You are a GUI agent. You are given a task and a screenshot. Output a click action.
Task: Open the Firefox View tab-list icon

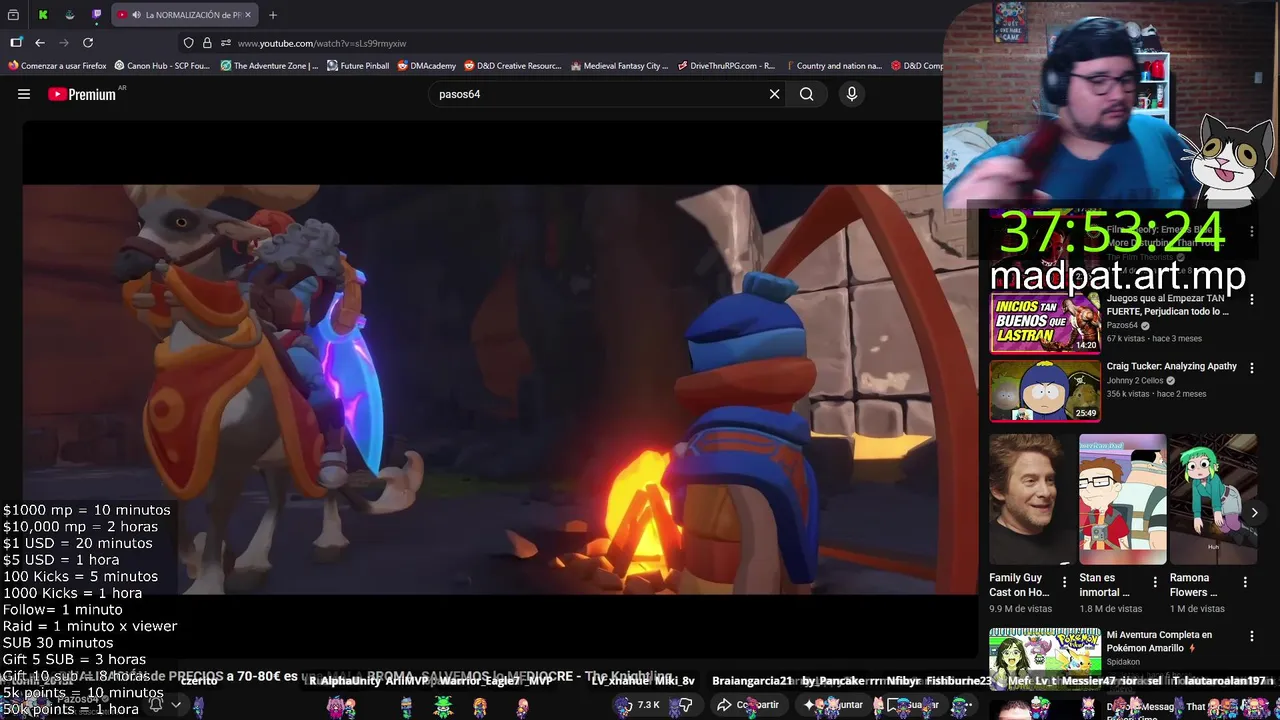coord(13,15)
